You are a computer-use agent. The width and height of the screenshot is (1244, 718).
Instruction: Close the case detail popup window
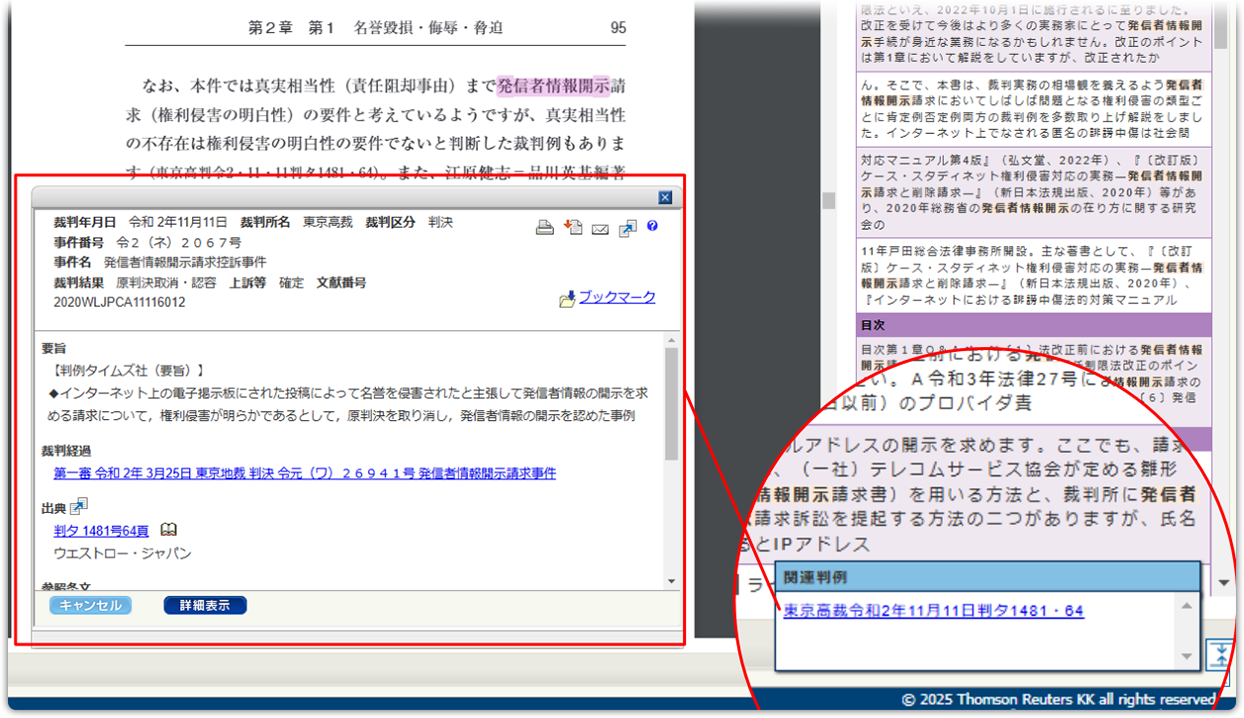(x=665, y=197)
